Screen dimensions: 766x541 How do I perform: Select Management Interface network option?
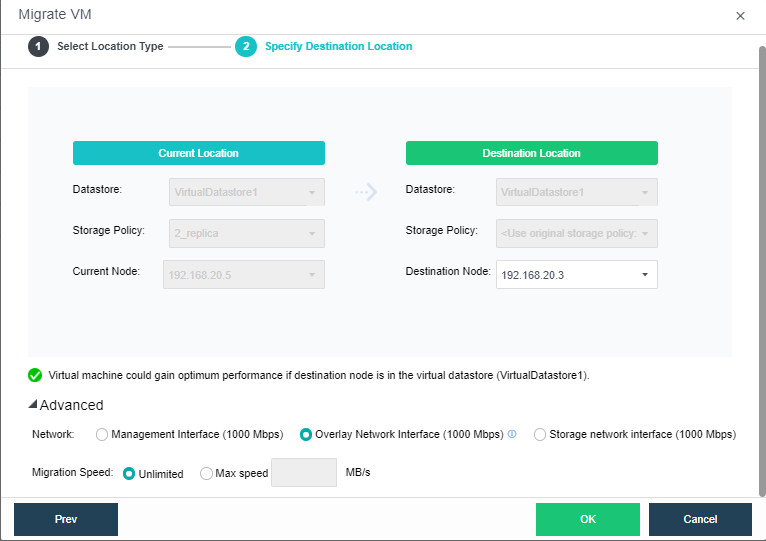[102, 435]
